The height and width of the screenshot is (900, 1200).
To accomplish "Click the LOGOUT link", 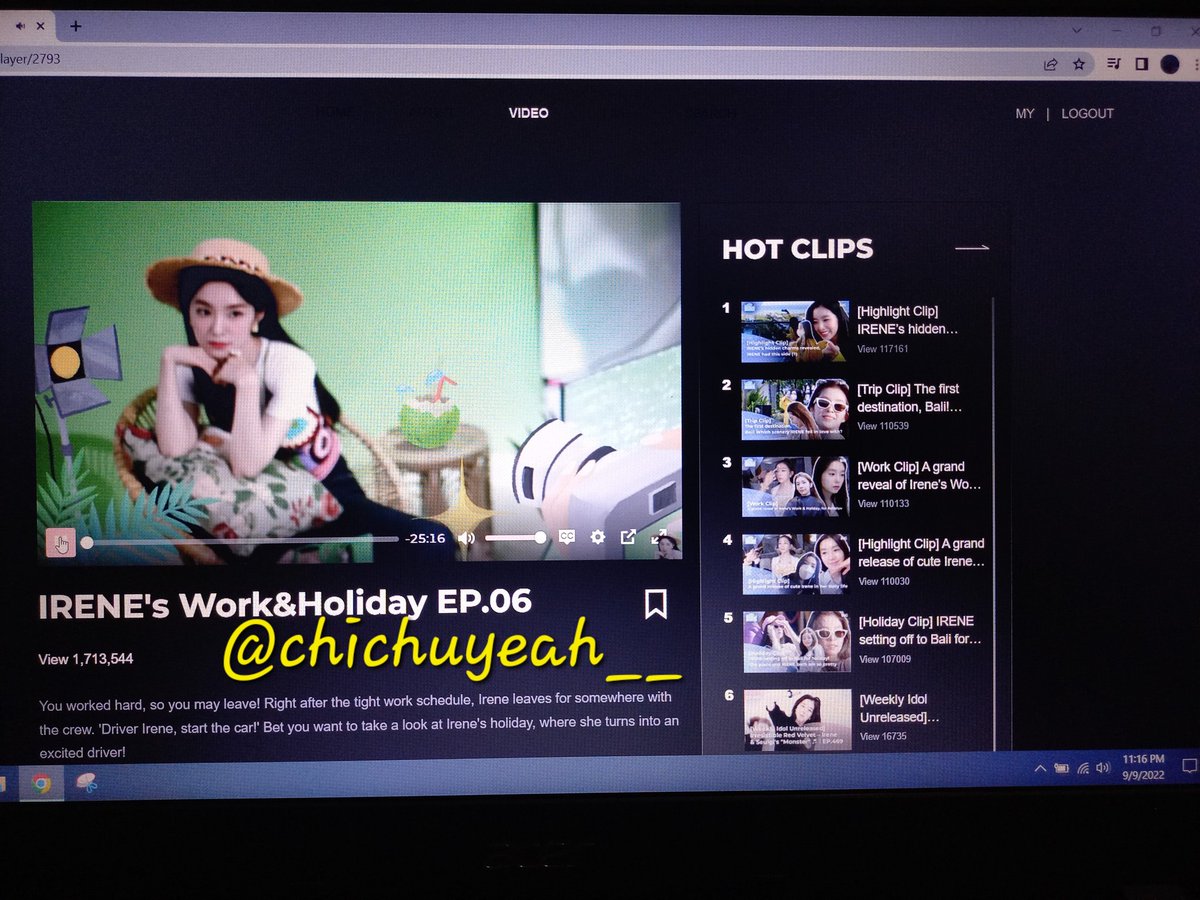I will pyautogui.click(x=1087, y=114).
